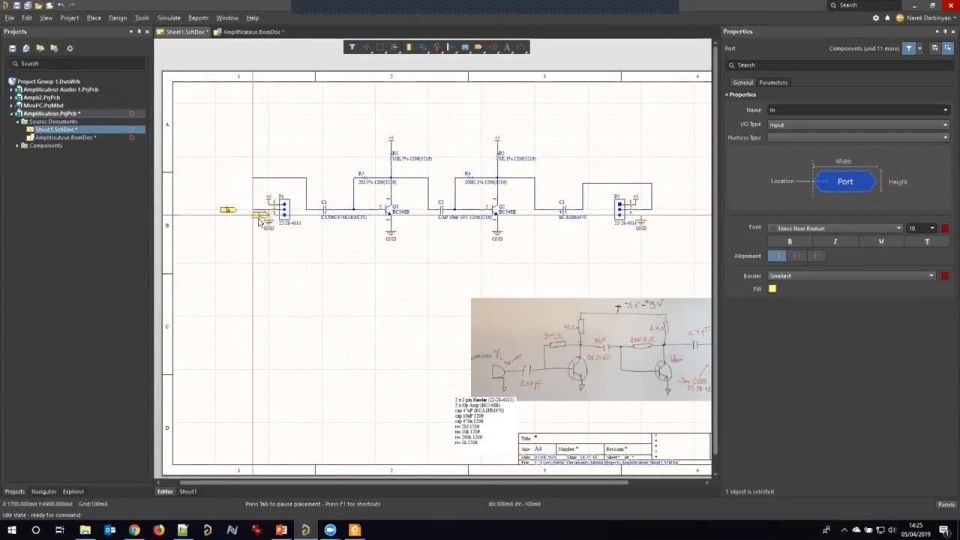Image resolution: width=960 pixels, height=540 pixels.
Task: Open the Narek Dadsinyan user account menu
Action: [x=926, y=18]
